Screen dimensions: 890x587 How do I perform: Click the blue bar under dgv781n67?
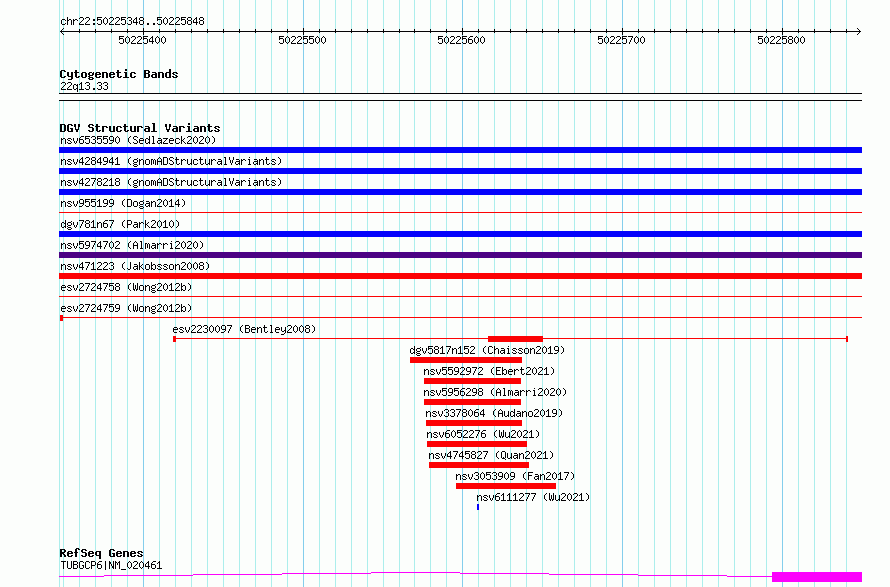tap(460, 234)
